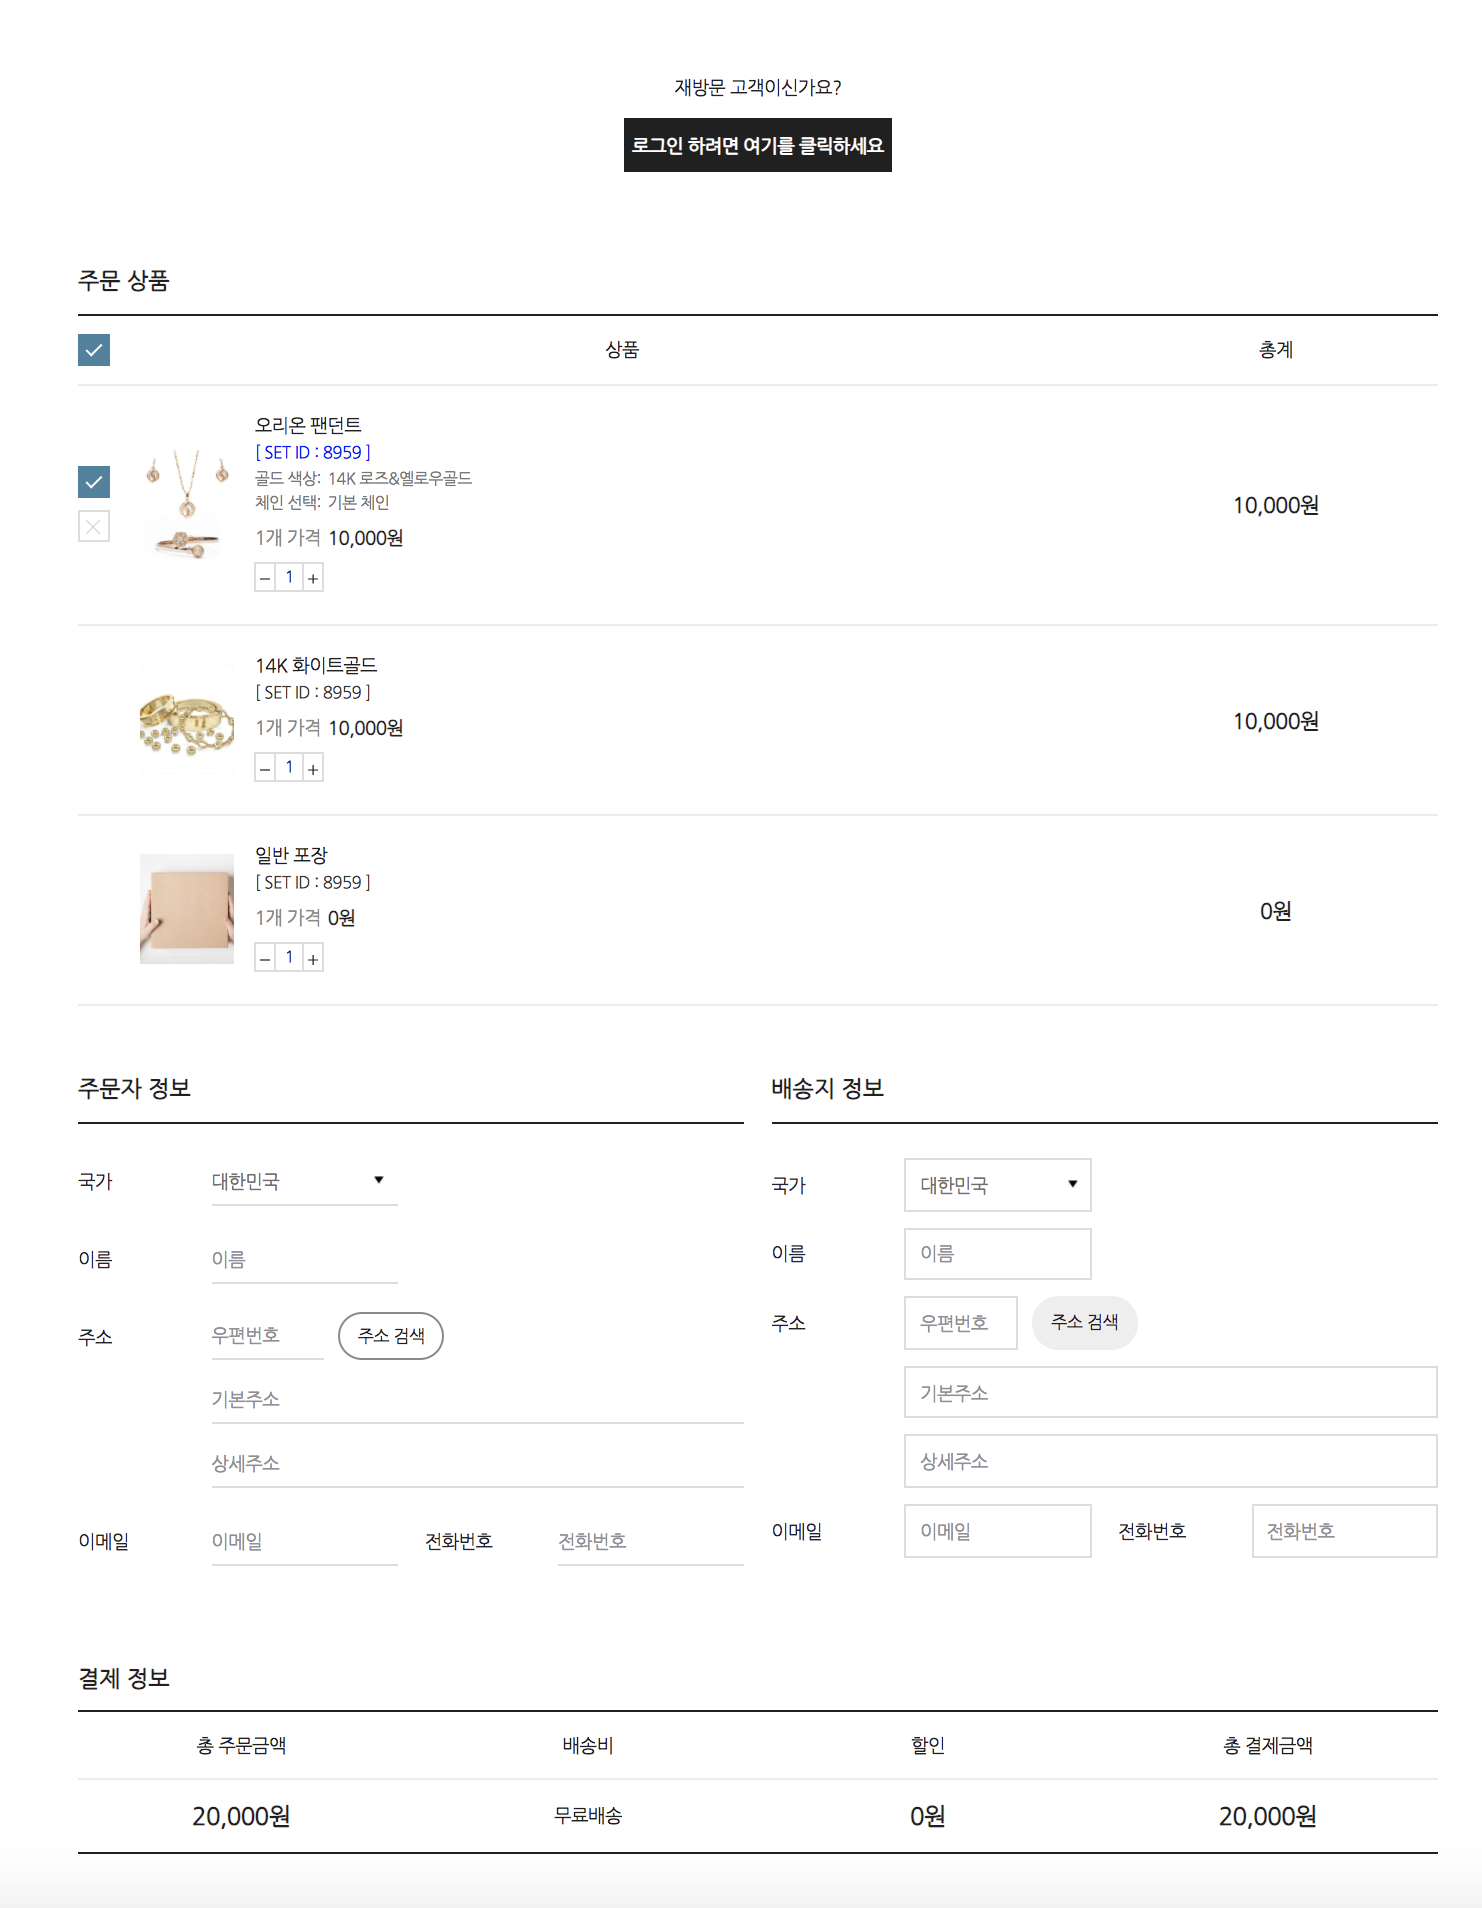Increase 일반 포장 quantity with plus
Image resolution: width=1482 pixels, height=1908 pixels.
click(x=313, y=958)
